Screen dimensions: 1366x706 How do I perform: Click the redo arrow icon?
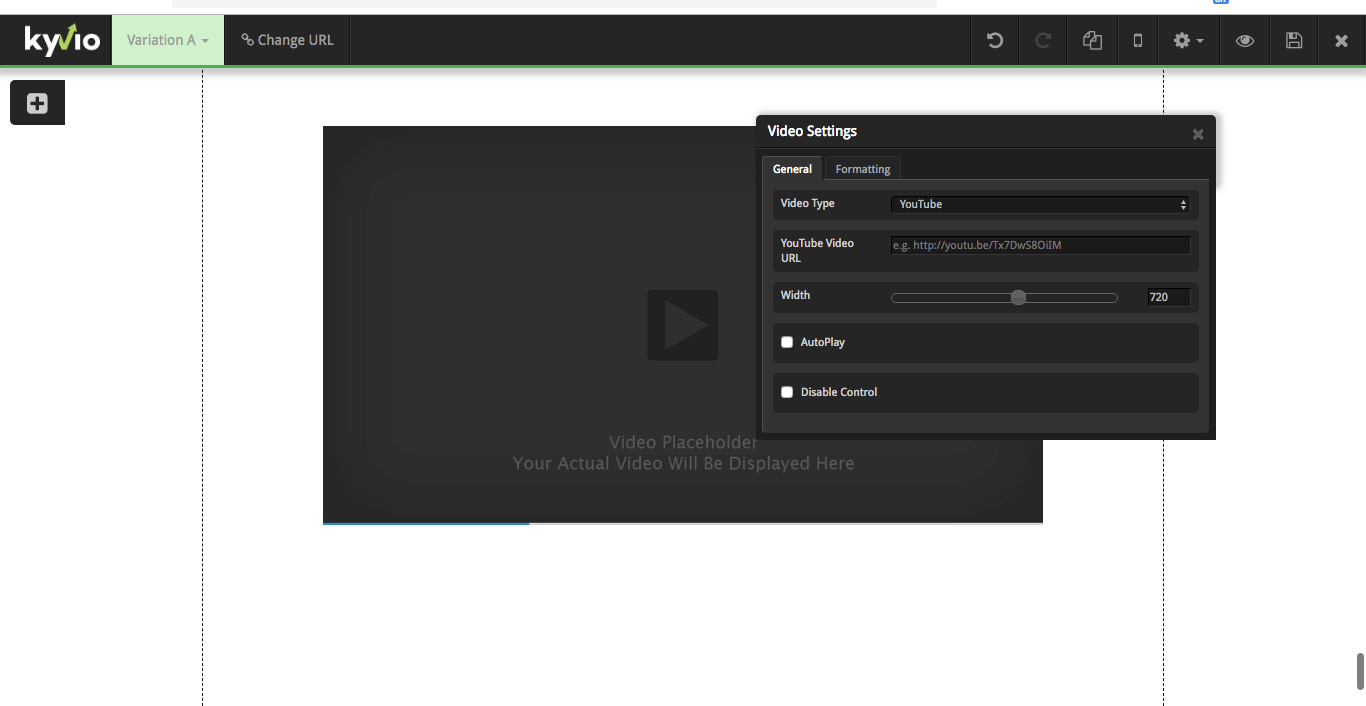1043,40
